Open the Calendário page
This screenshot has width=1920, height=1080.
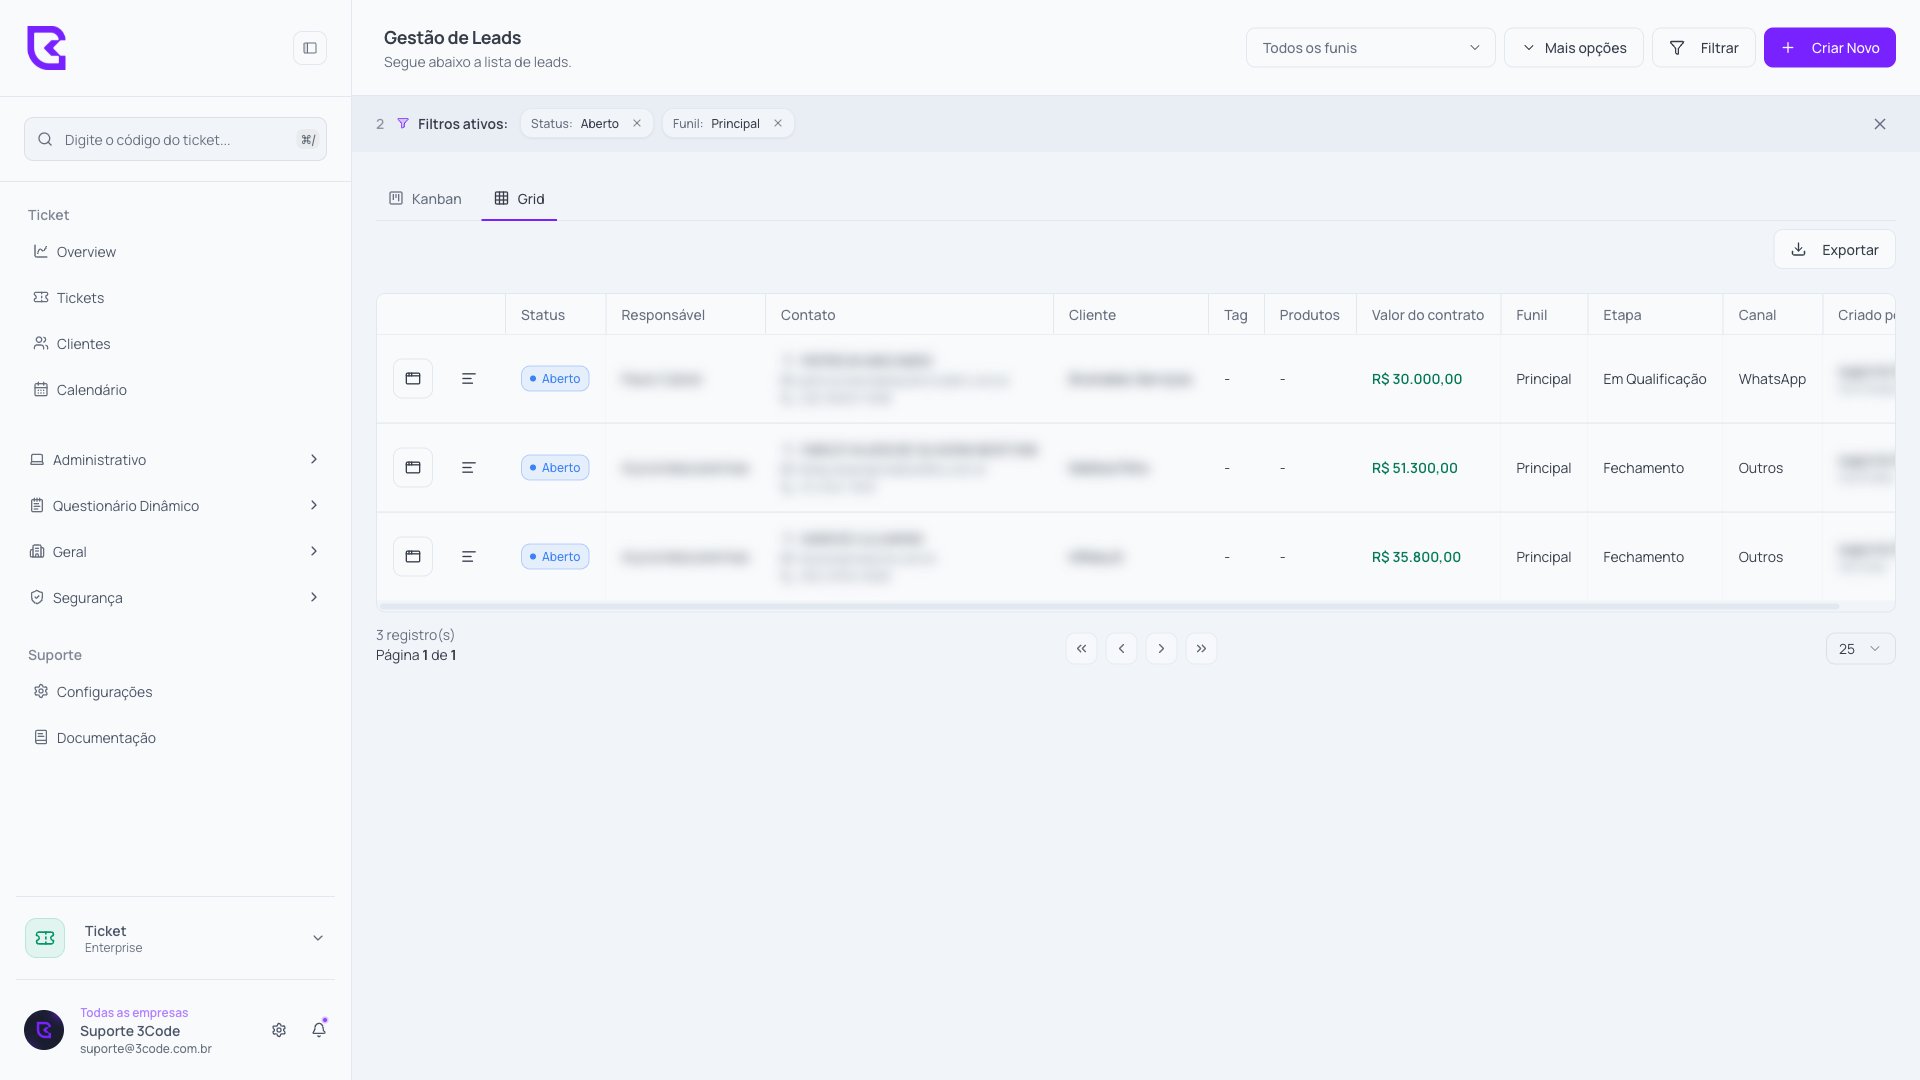point(91,390)
